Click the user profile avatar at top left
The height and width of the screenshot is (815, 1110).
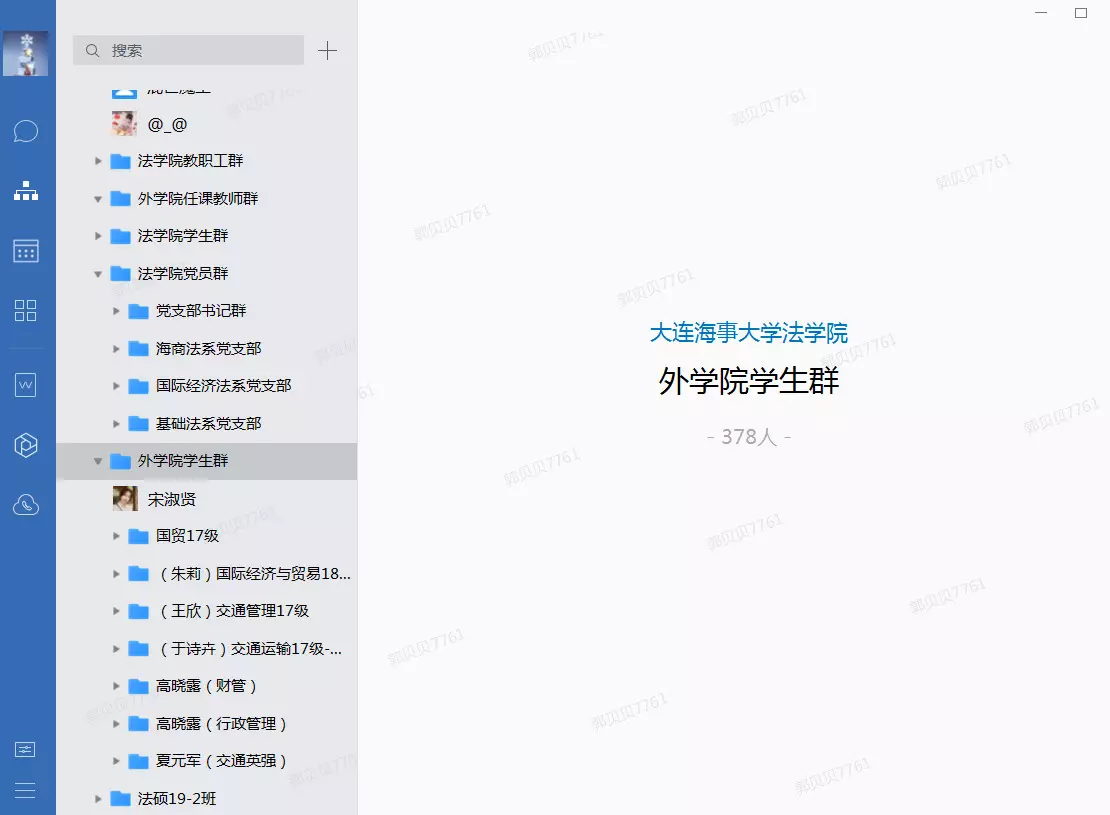click(26, 53)
